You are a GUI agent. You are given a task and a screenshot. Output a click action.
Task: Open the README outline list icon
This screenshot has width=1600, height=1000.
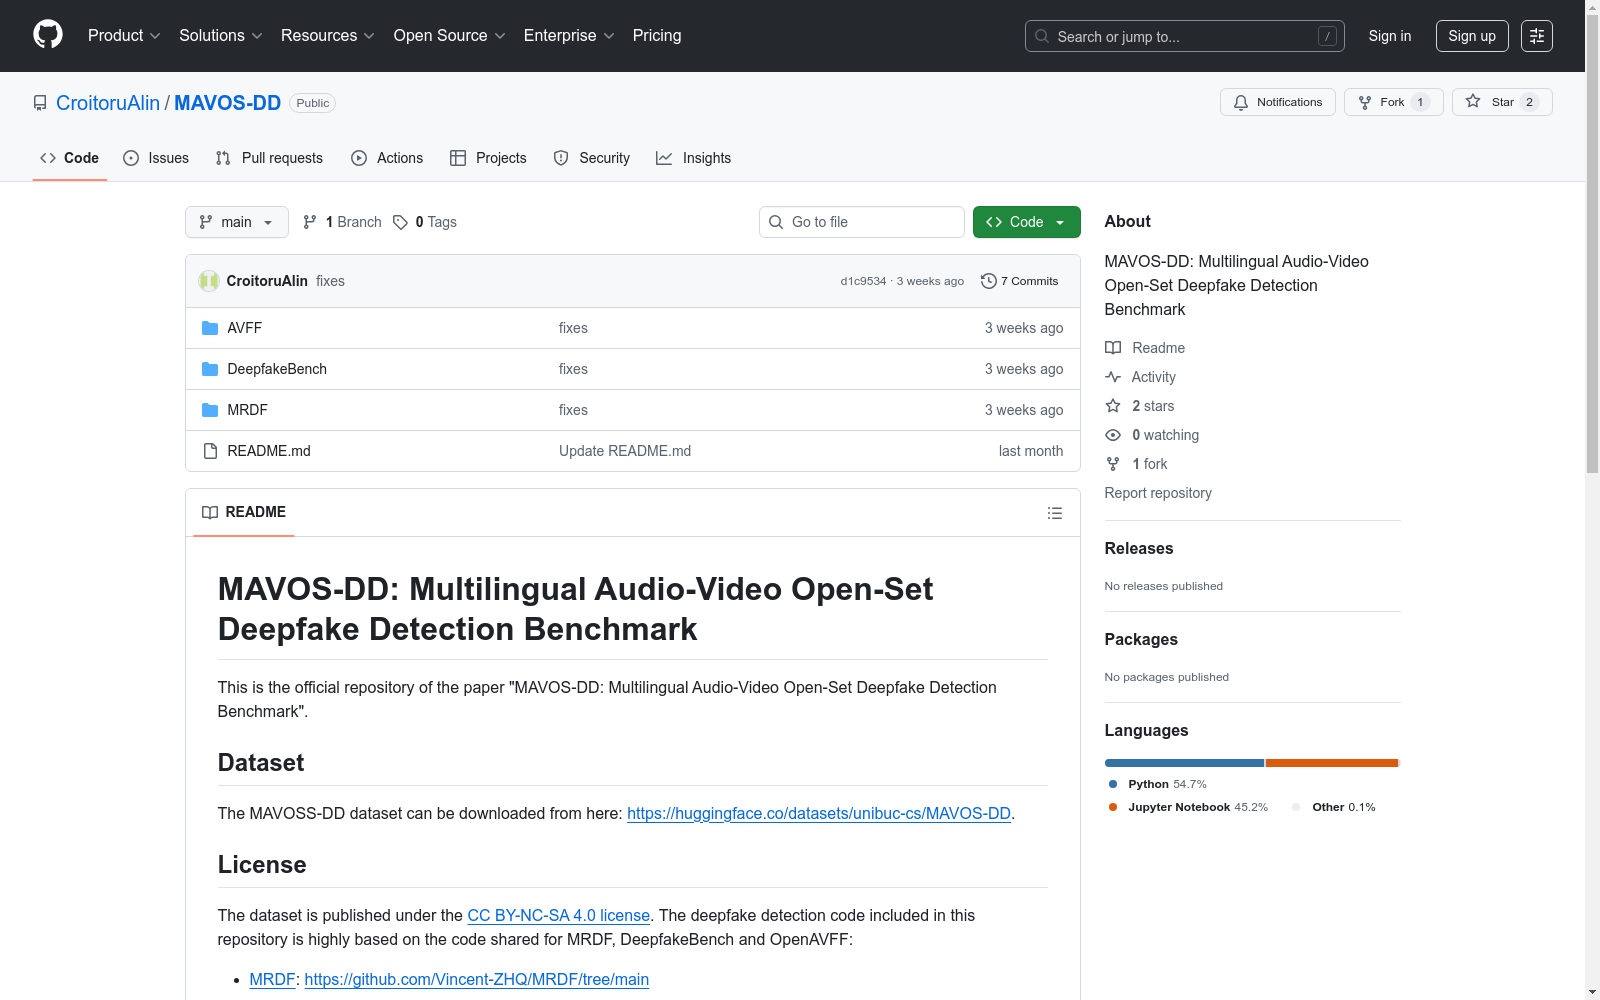pyautogui.click(x=1054, y=513)
